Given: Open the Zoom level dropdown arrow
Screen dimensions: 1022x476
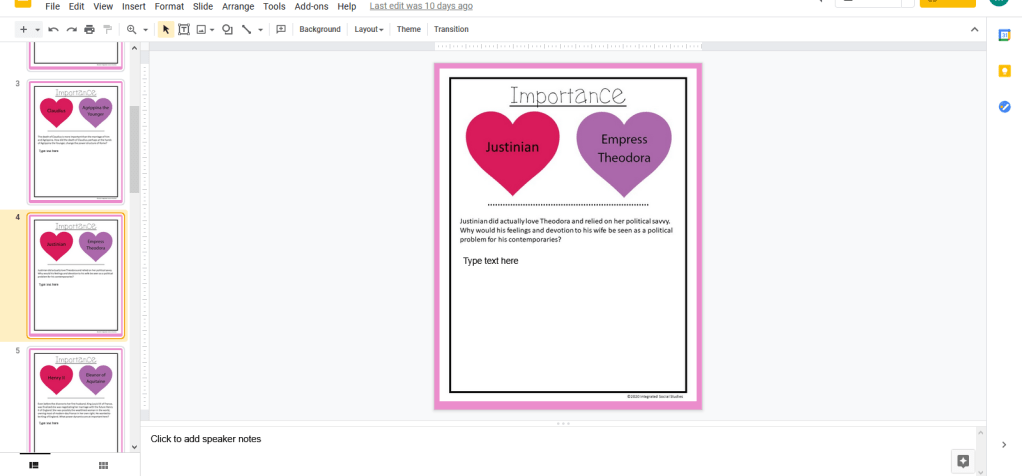Looking at the screenshot, I should pyautogui.click(x=145, y=30).
